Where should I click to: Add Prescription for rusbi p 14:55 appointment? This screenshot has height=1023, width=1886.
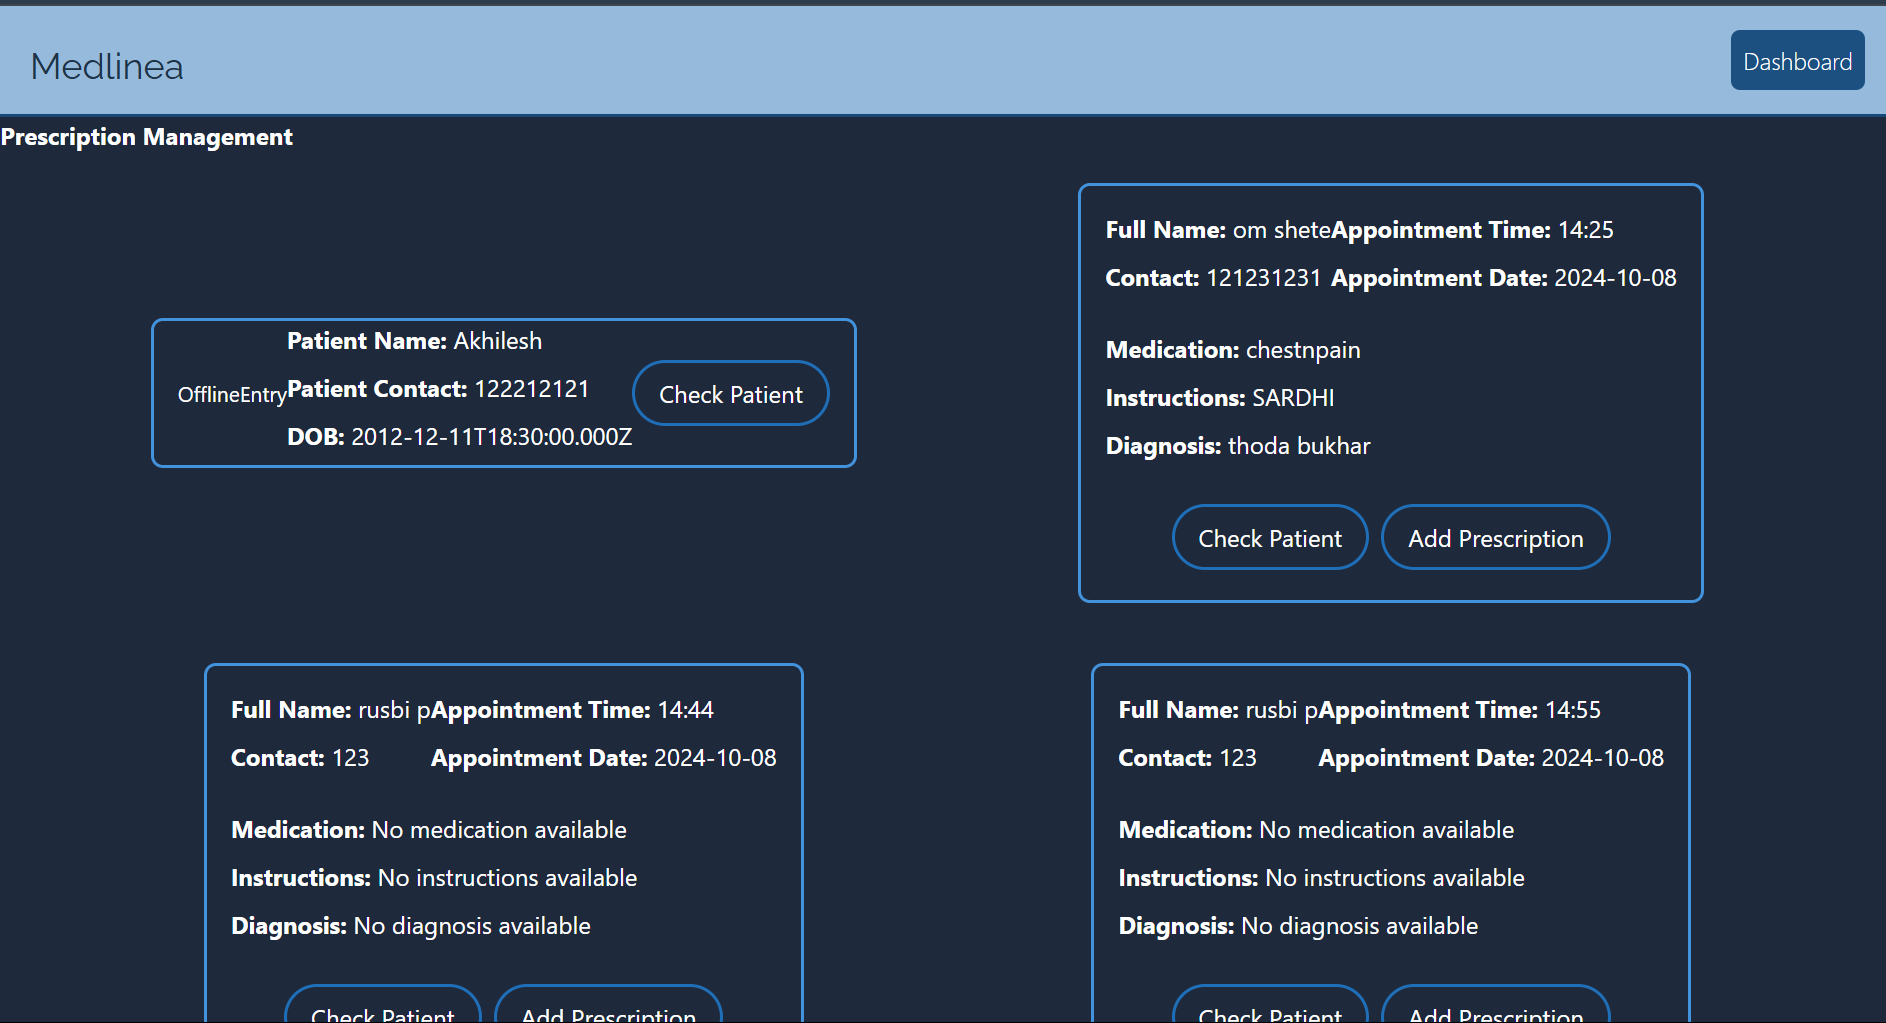1496,1005
